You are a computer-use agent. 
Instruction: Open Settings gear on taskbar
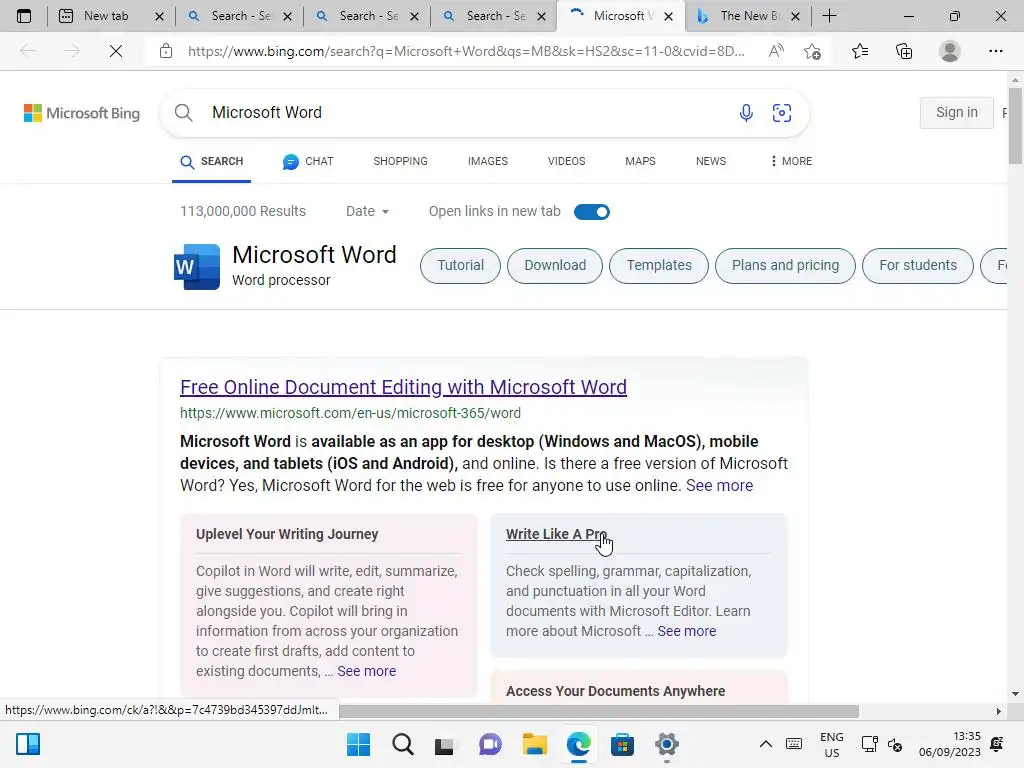[x=667, y=744]
